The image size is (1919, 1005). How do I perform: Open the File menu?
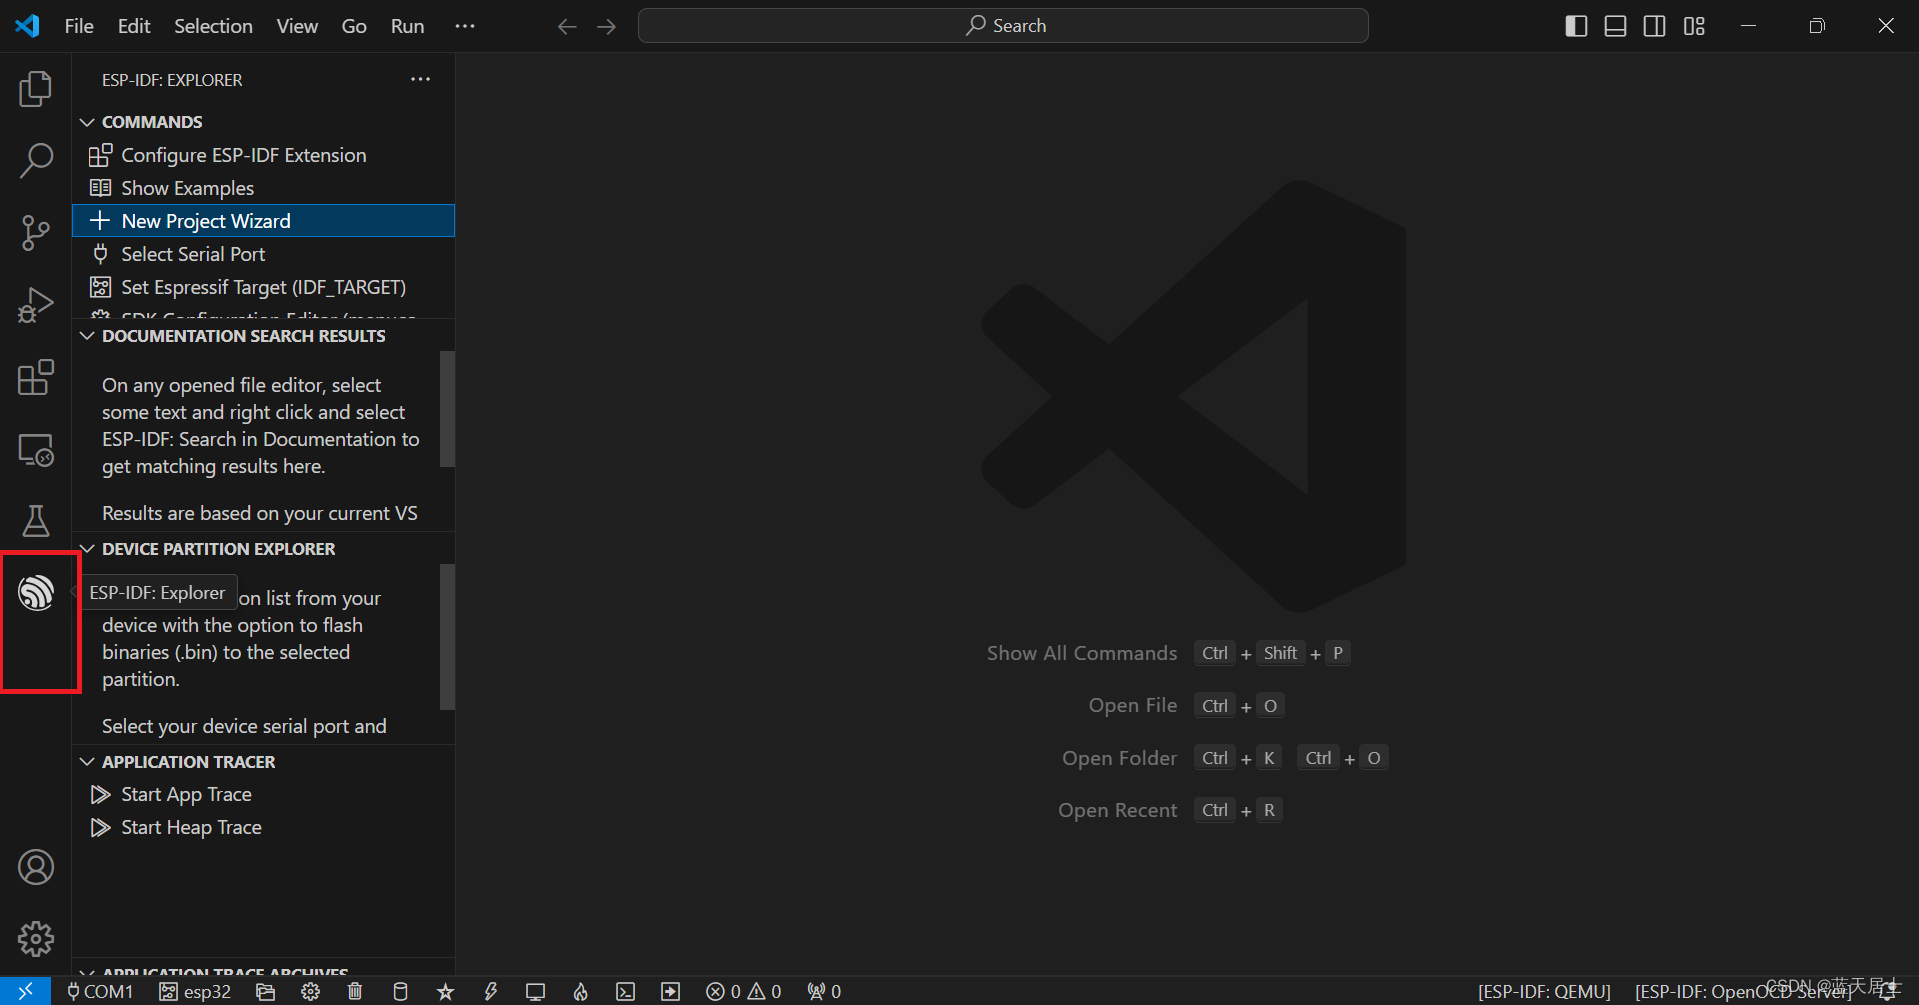pyautogui.click(x=79, y=26)
